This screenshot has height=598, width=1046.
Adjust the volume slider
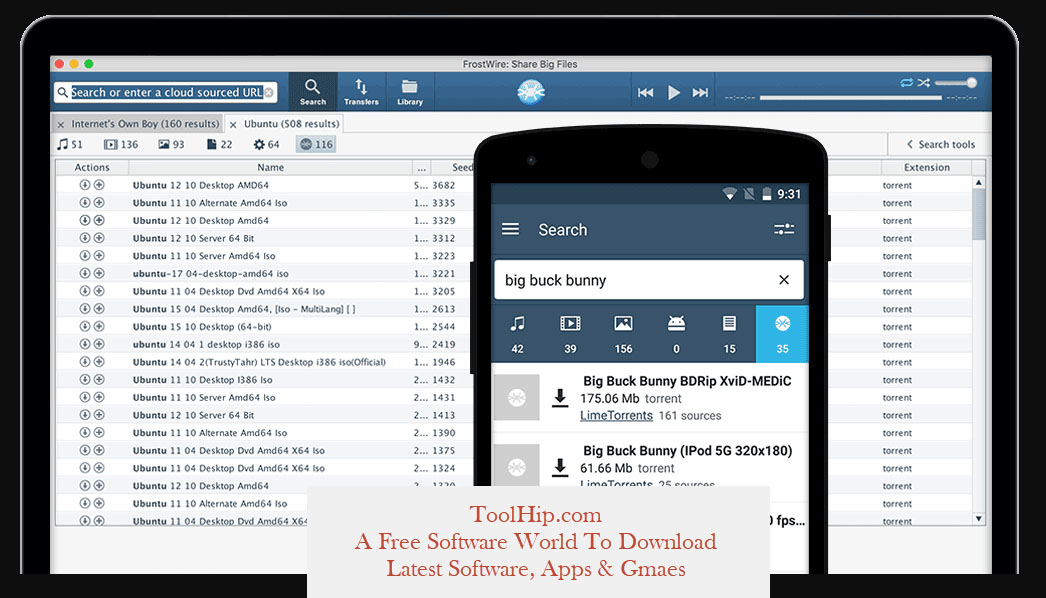[955, 83]
